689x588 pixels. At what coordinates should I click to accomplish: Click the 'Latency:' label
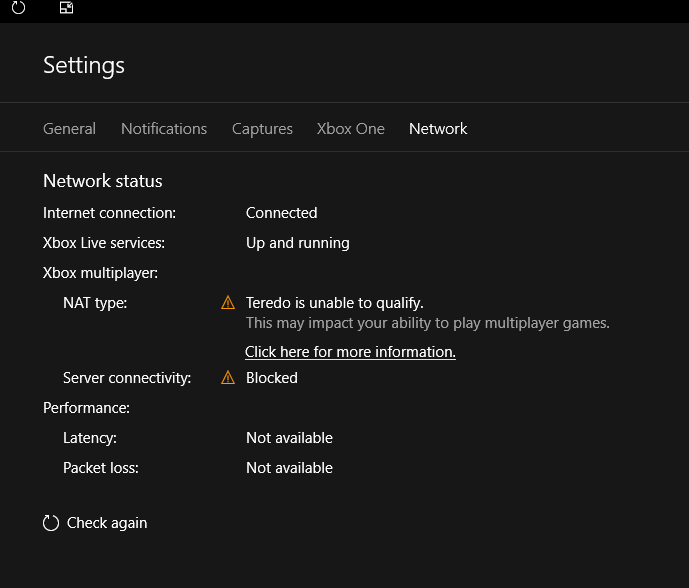(x=90, y=438)
